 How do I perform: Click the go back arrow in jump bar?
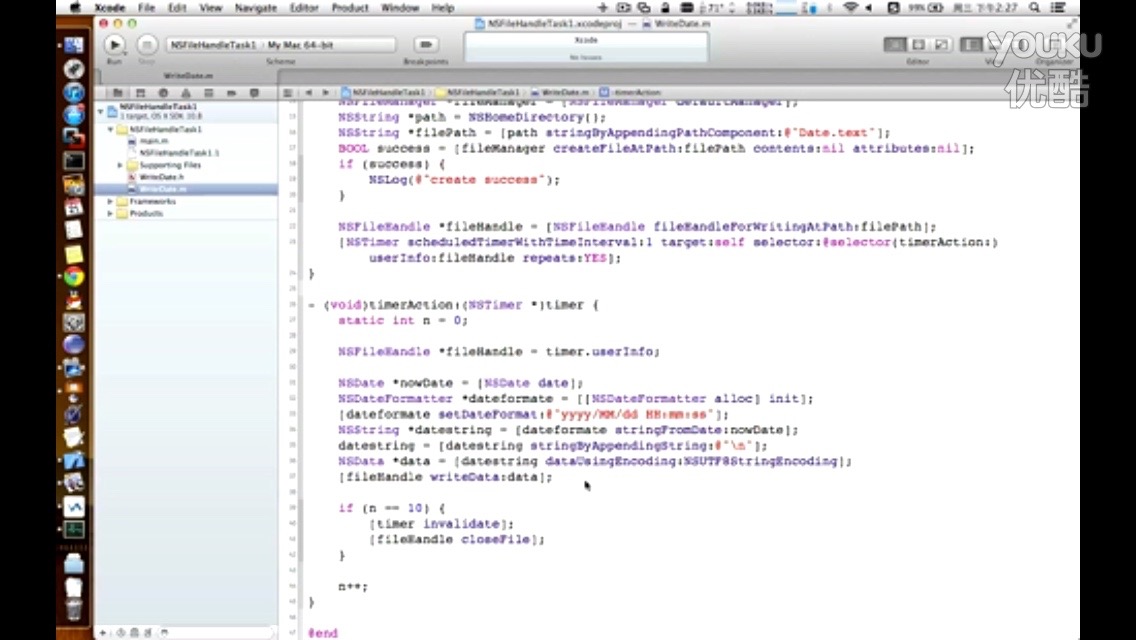pyautogui.click(x=310, y=92)
